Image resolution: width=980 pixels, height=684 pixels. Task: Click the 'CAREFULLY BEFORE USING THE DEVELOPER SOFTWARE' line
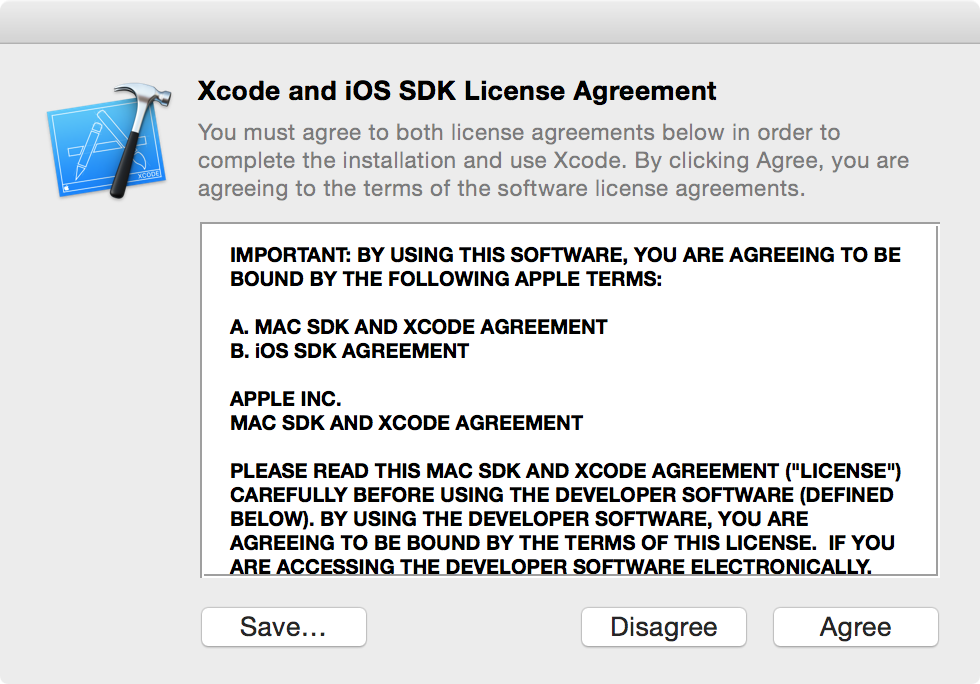[x=561, y=495]
